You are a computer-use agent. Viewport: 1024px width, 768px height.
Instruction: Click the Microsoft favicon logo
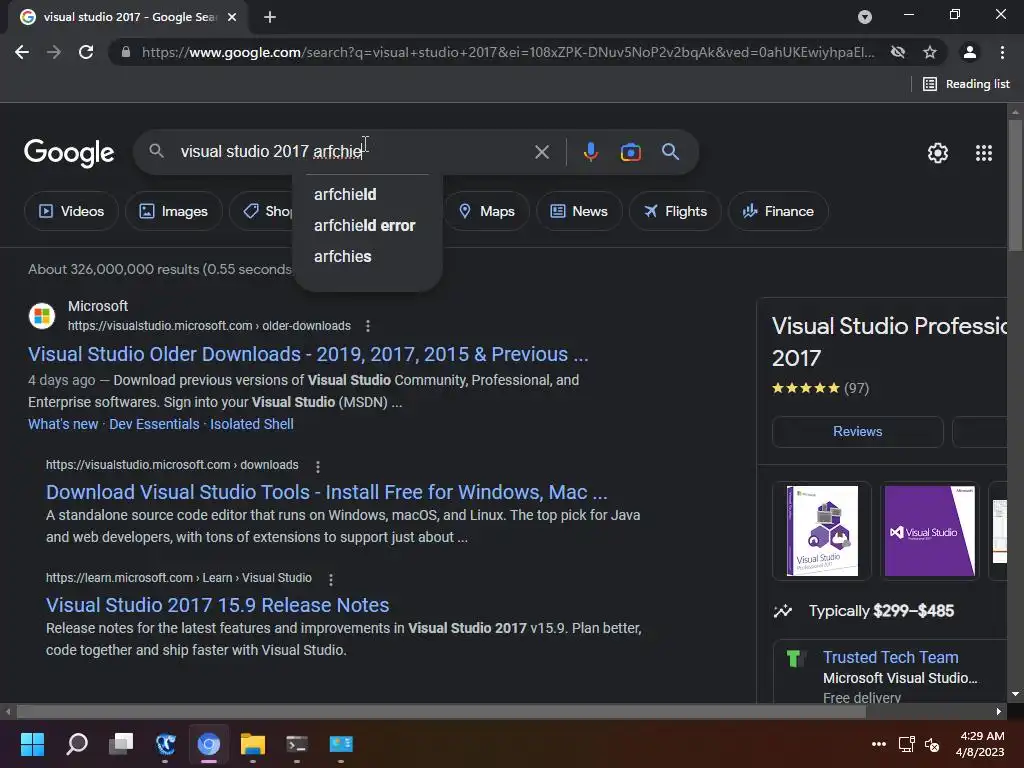[42, 316]
